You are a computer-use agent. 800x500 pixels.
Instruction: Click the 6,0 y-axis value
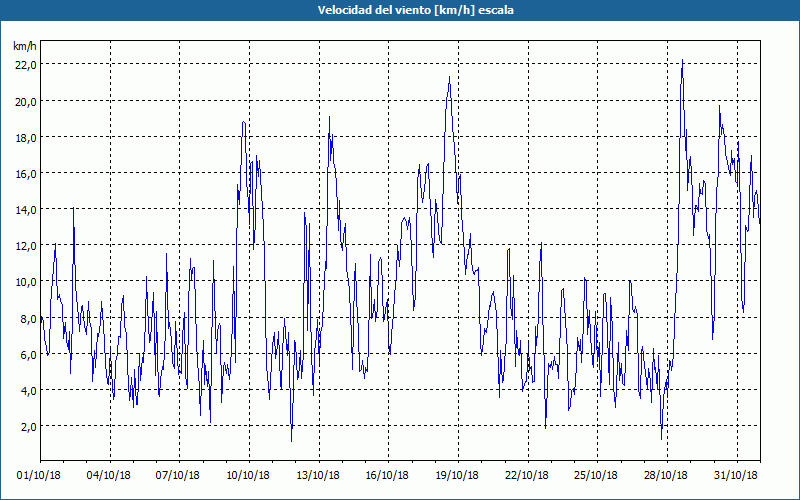[29, 354]
